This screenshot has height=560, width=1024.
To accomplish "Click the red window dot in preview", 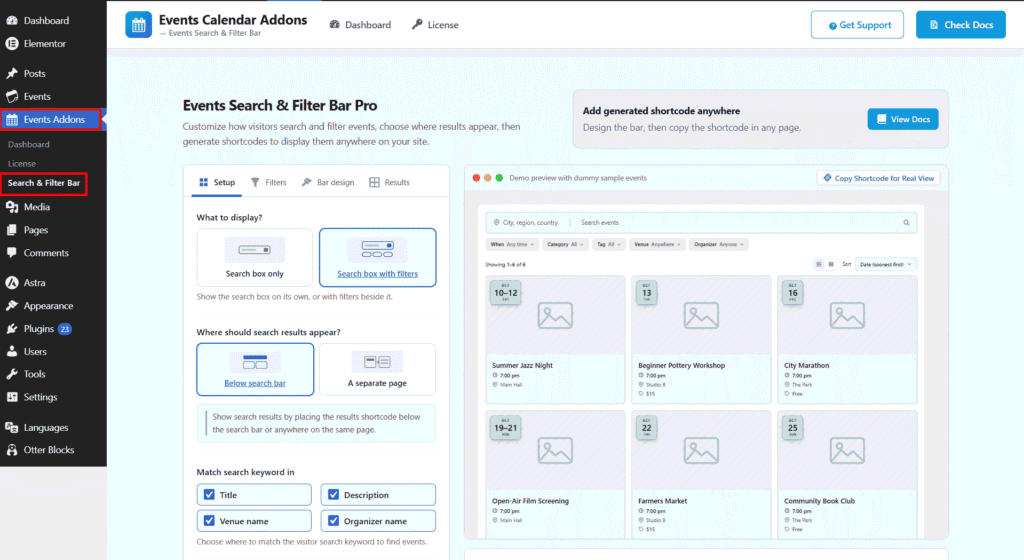I will click(x=476, y=178).
